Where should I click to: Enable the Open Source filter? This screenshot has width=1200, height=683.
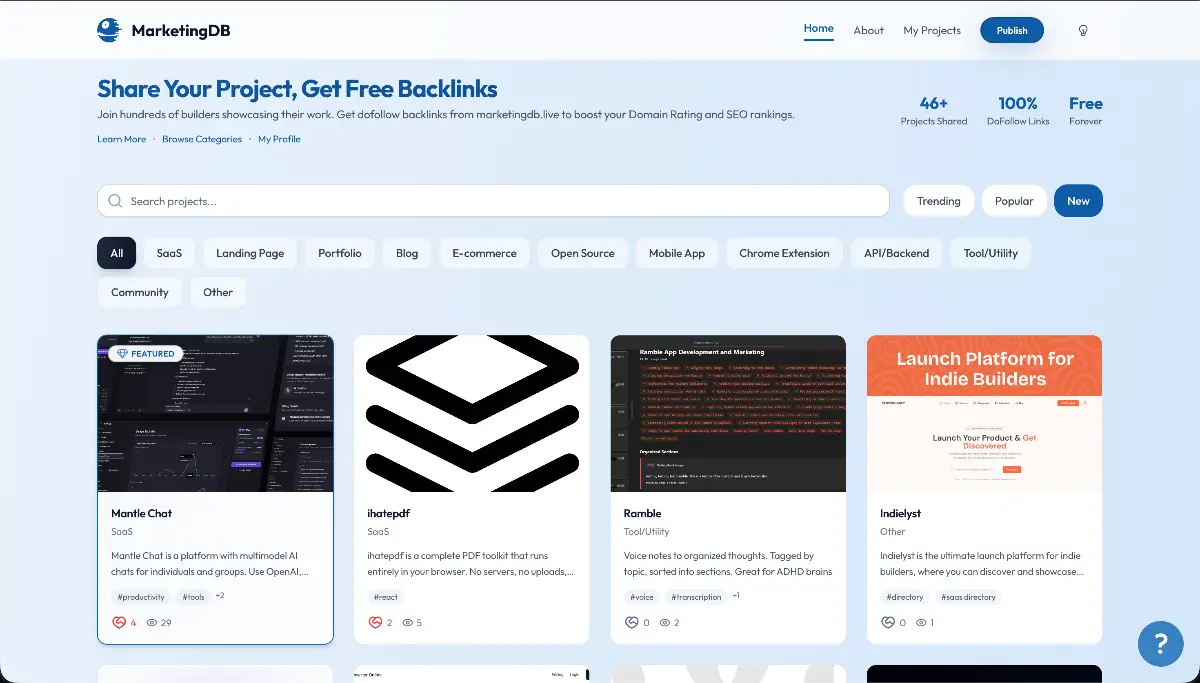click(x=583, y=253)
